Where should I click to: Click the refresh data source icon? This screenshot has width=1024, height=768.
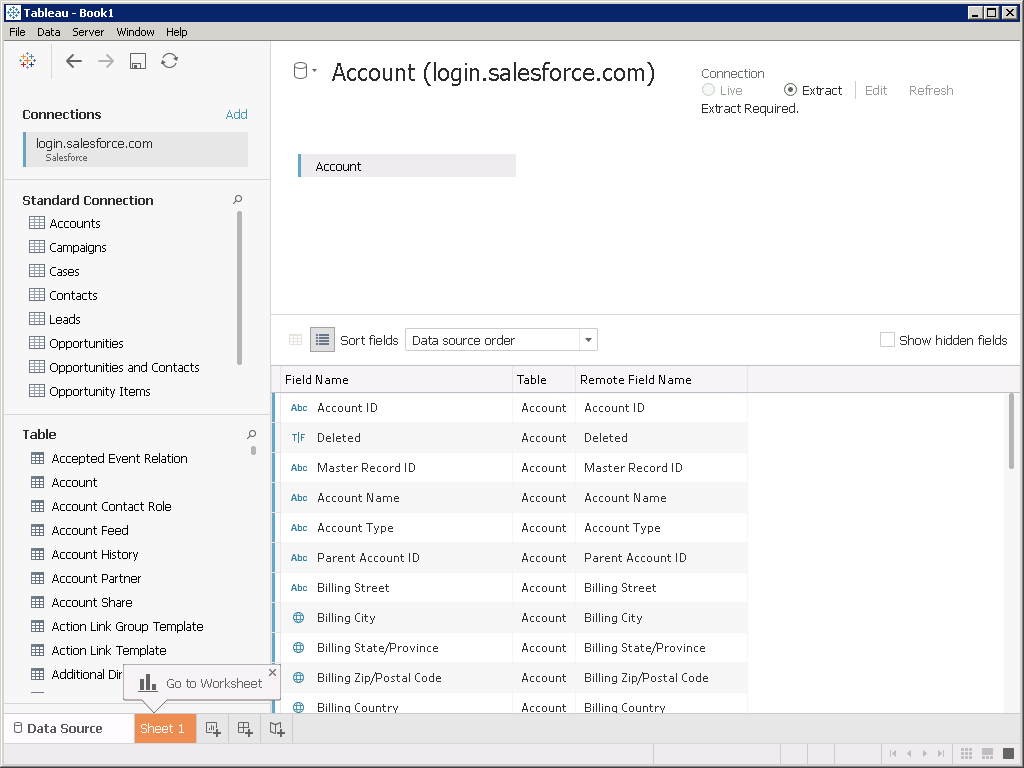click(170, 61)
